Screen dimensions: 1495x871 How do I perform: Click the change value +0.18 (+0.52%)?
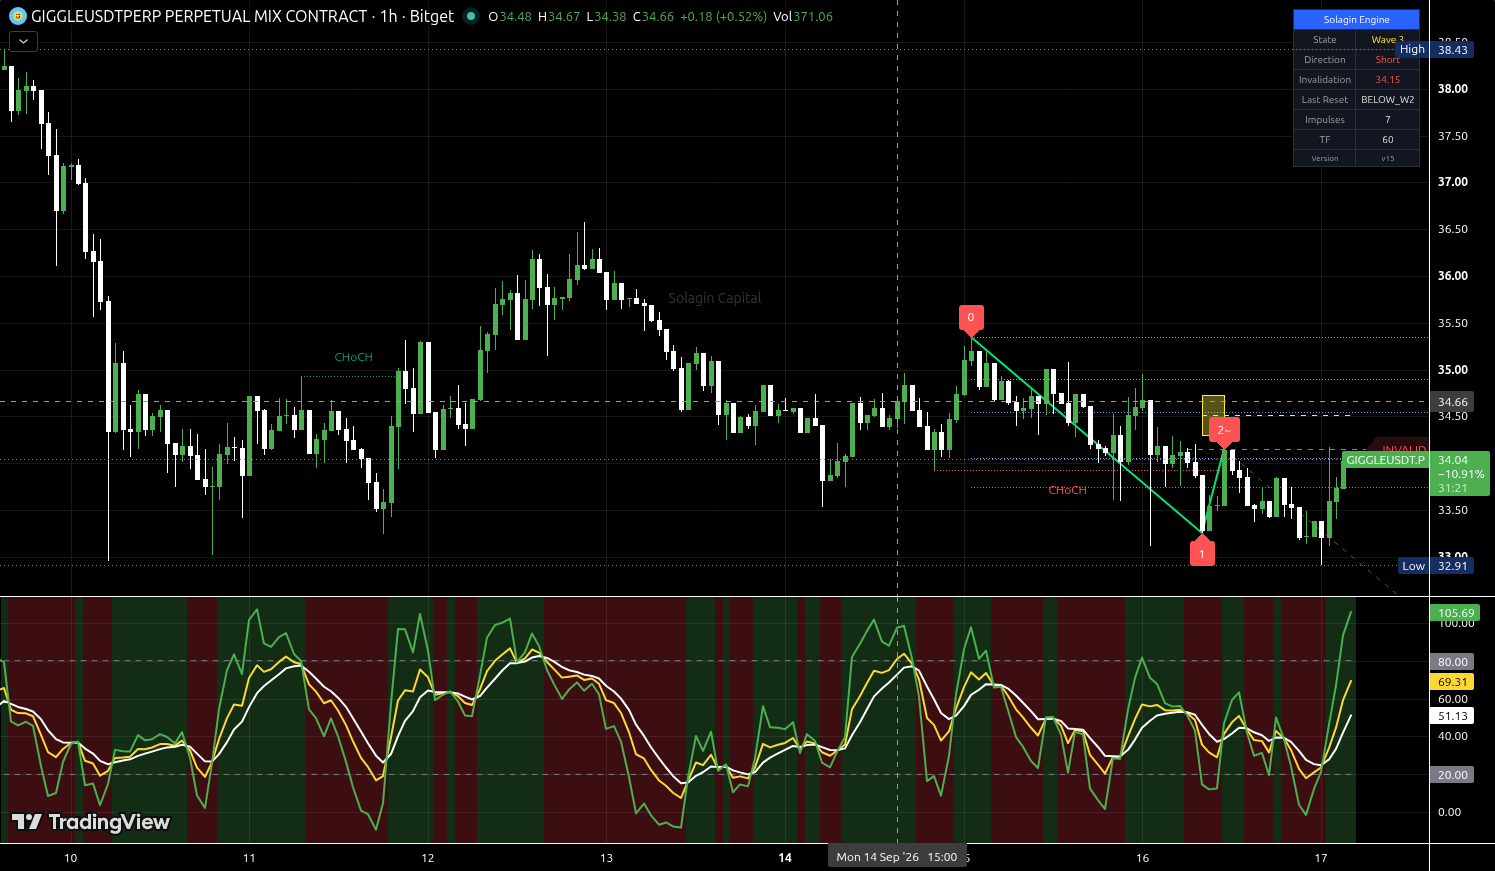tap(723, 17)
